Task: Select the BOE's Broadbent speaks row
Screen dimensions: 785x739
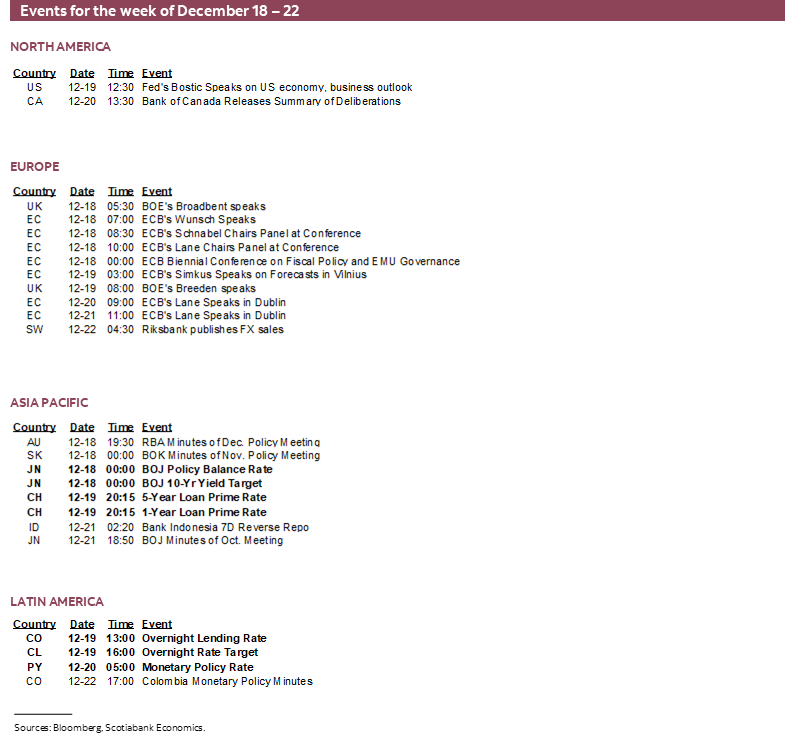Action: (203, 206)
